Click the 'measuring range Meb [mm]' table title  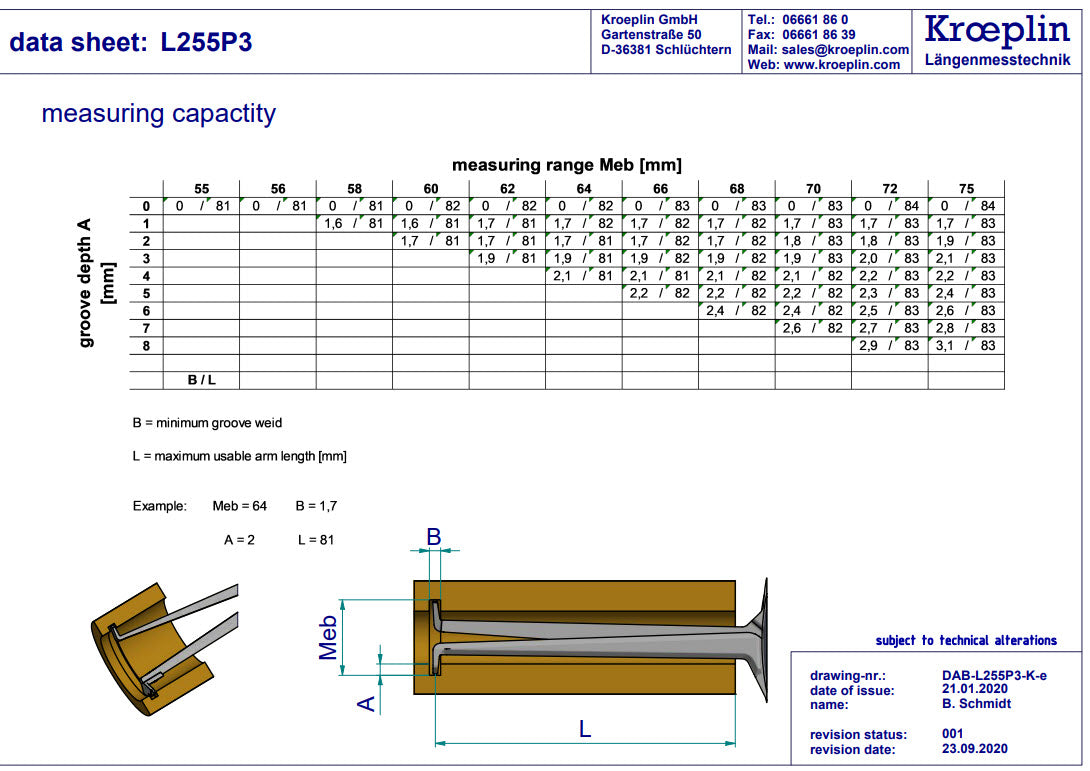(x=566, y=165)
